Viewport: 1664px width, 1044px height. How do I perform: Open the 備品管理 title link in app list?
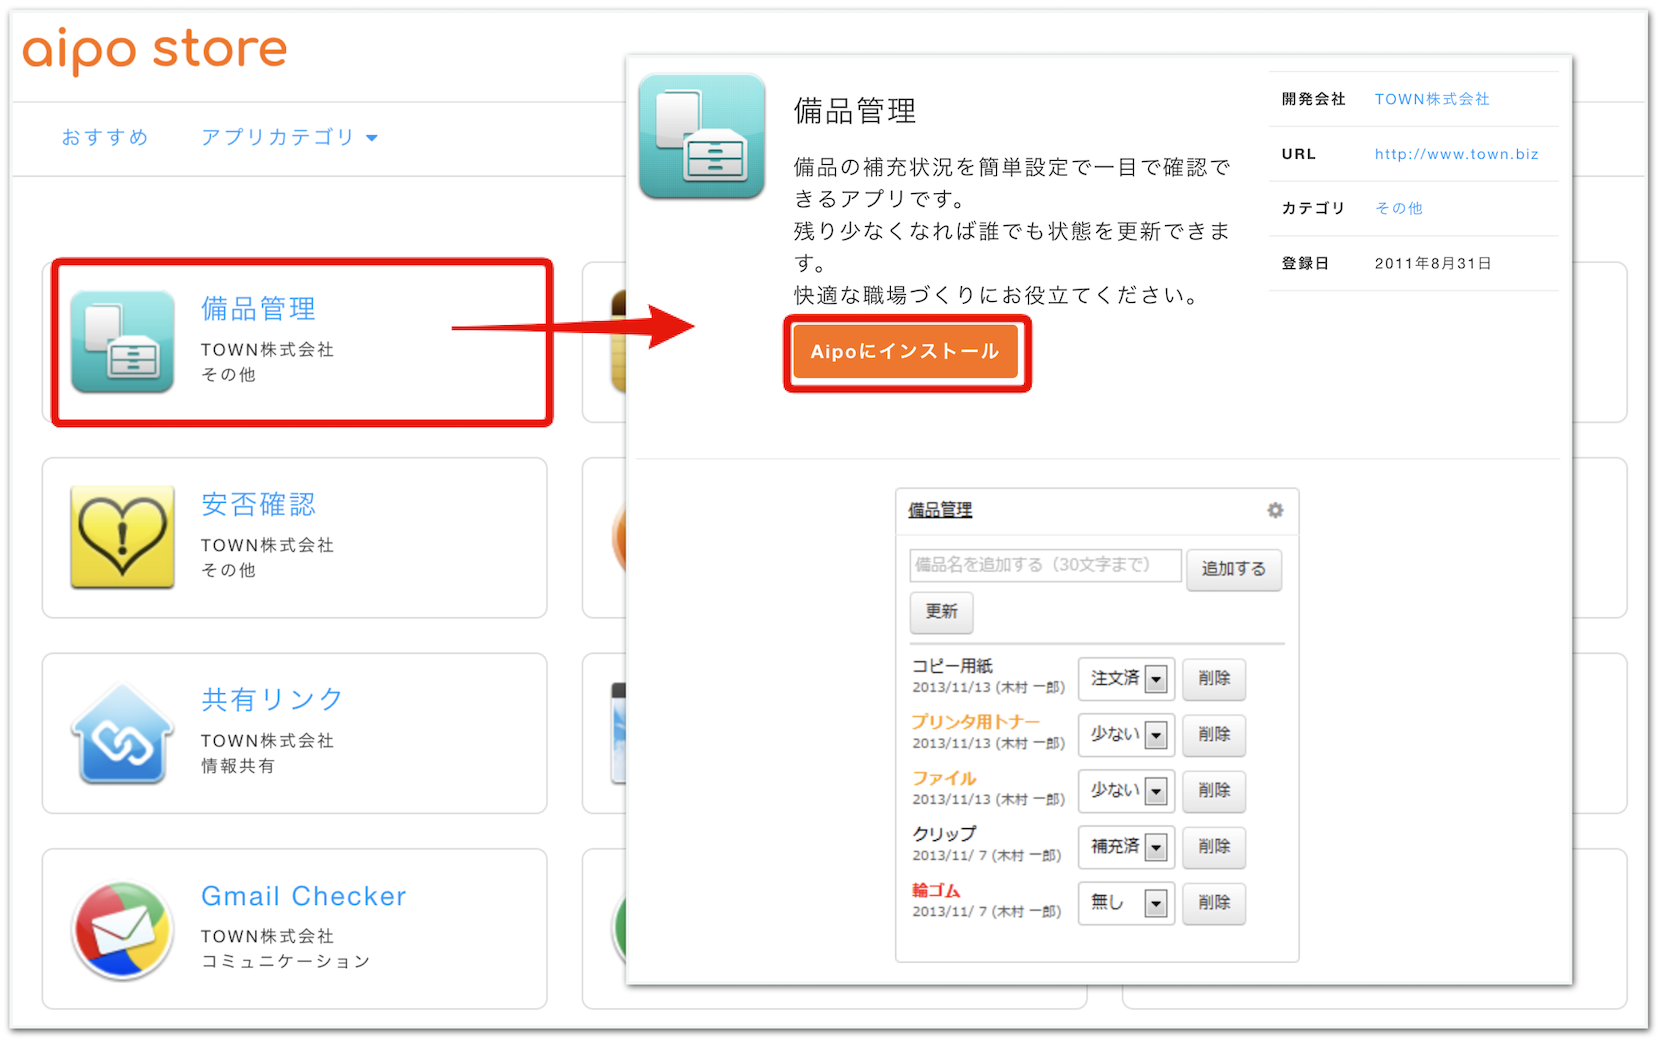pyautogui.click(x=258, y=309)
